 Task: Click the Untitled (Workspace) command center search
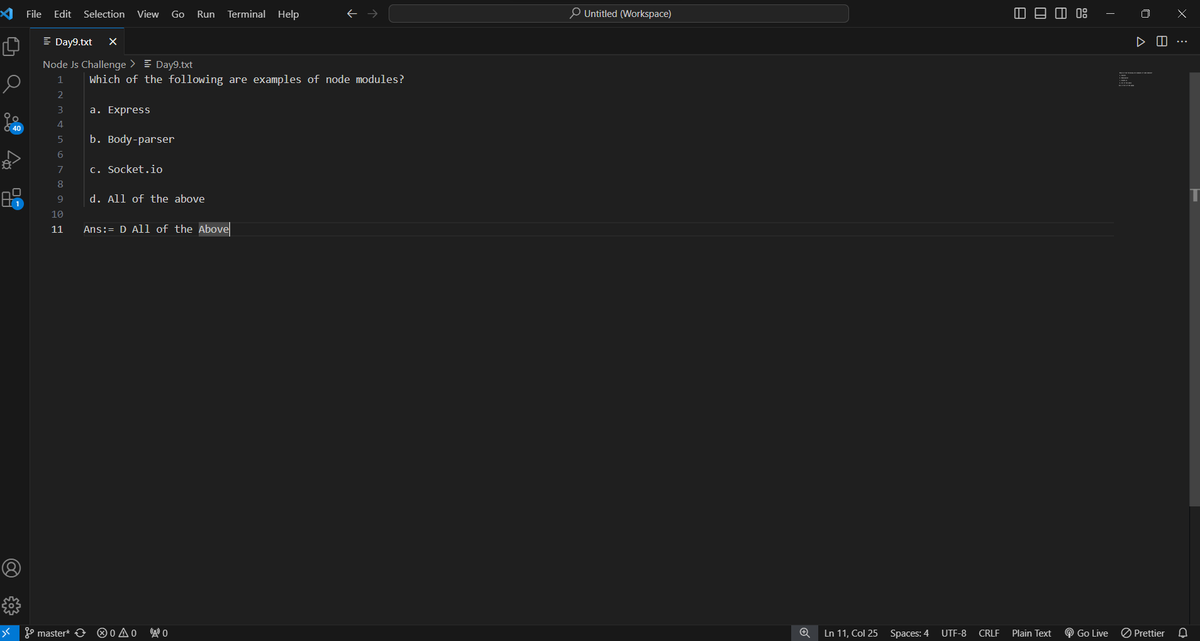tap(619, 14)
